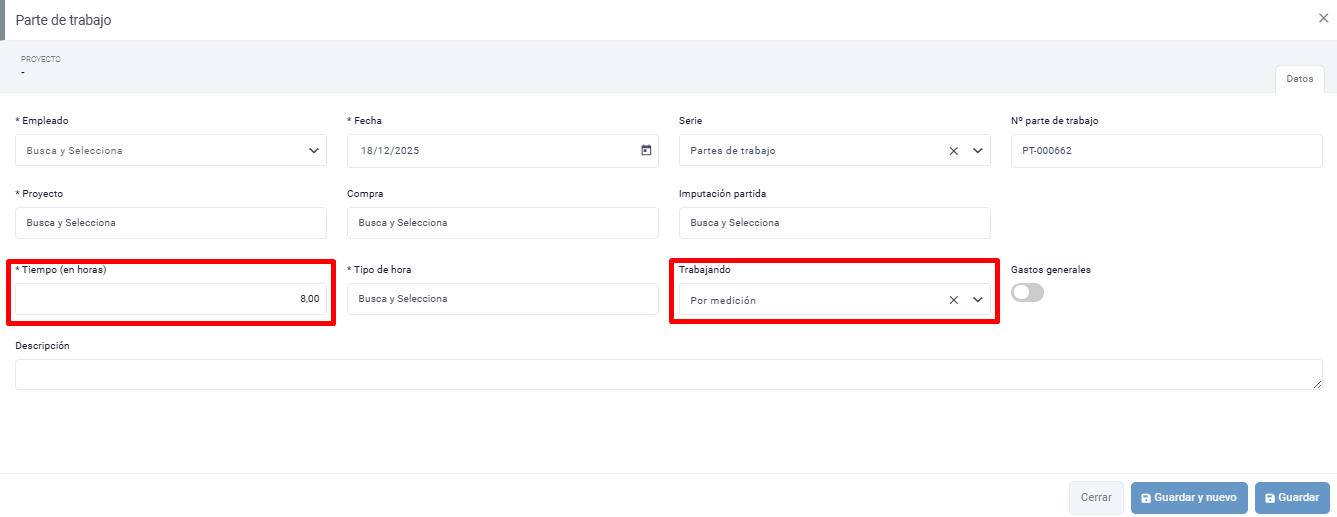Click the Fecha date text 18/12/2025
1337x517 pixels.
[391, 151]
